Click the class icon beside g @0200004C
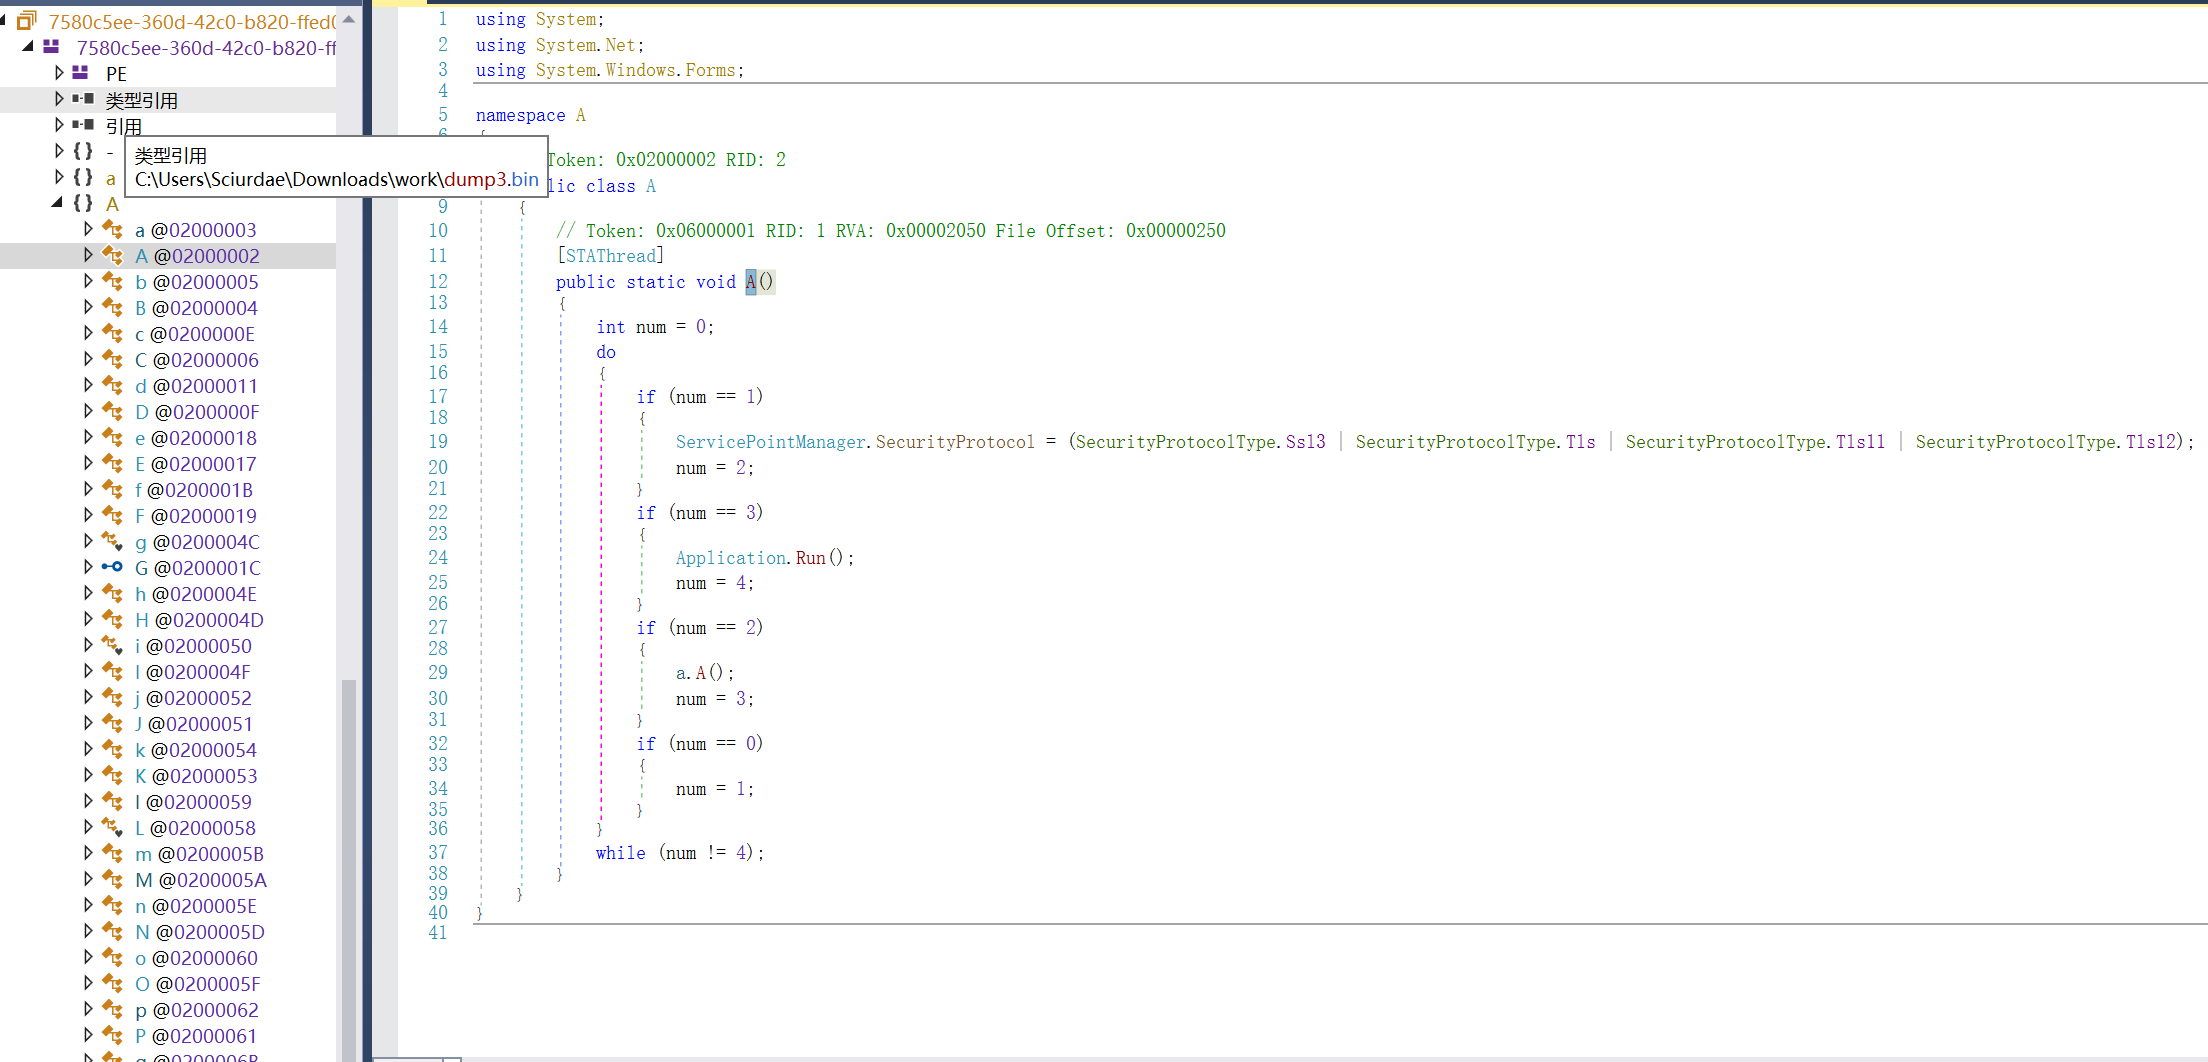This screenshot has height=1062, width=2208. 112,542
